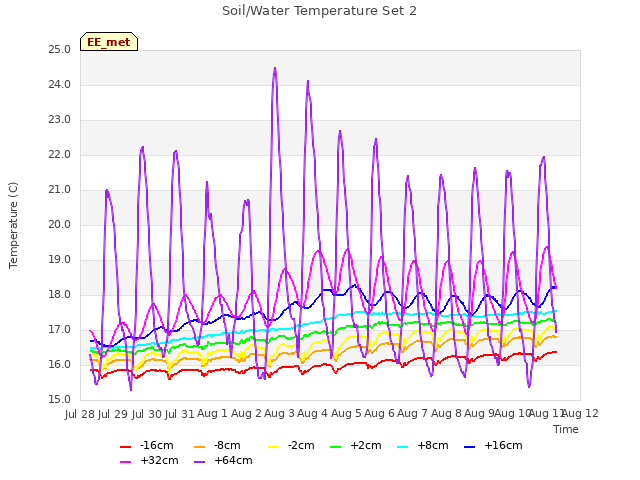Click the Aug 5 x-axis tick label
This screenshot has height=480, width=640.
coord(346,413)
